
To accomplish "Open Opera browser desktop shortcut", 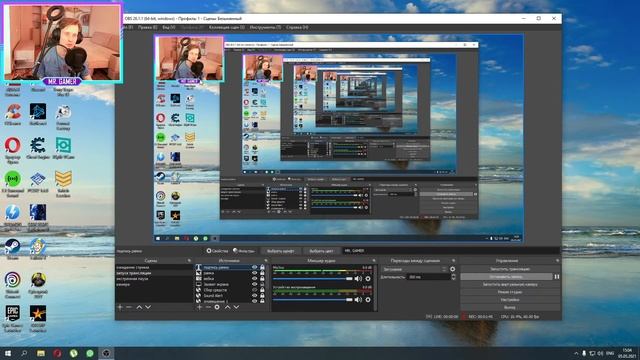I will coord(13,149).
